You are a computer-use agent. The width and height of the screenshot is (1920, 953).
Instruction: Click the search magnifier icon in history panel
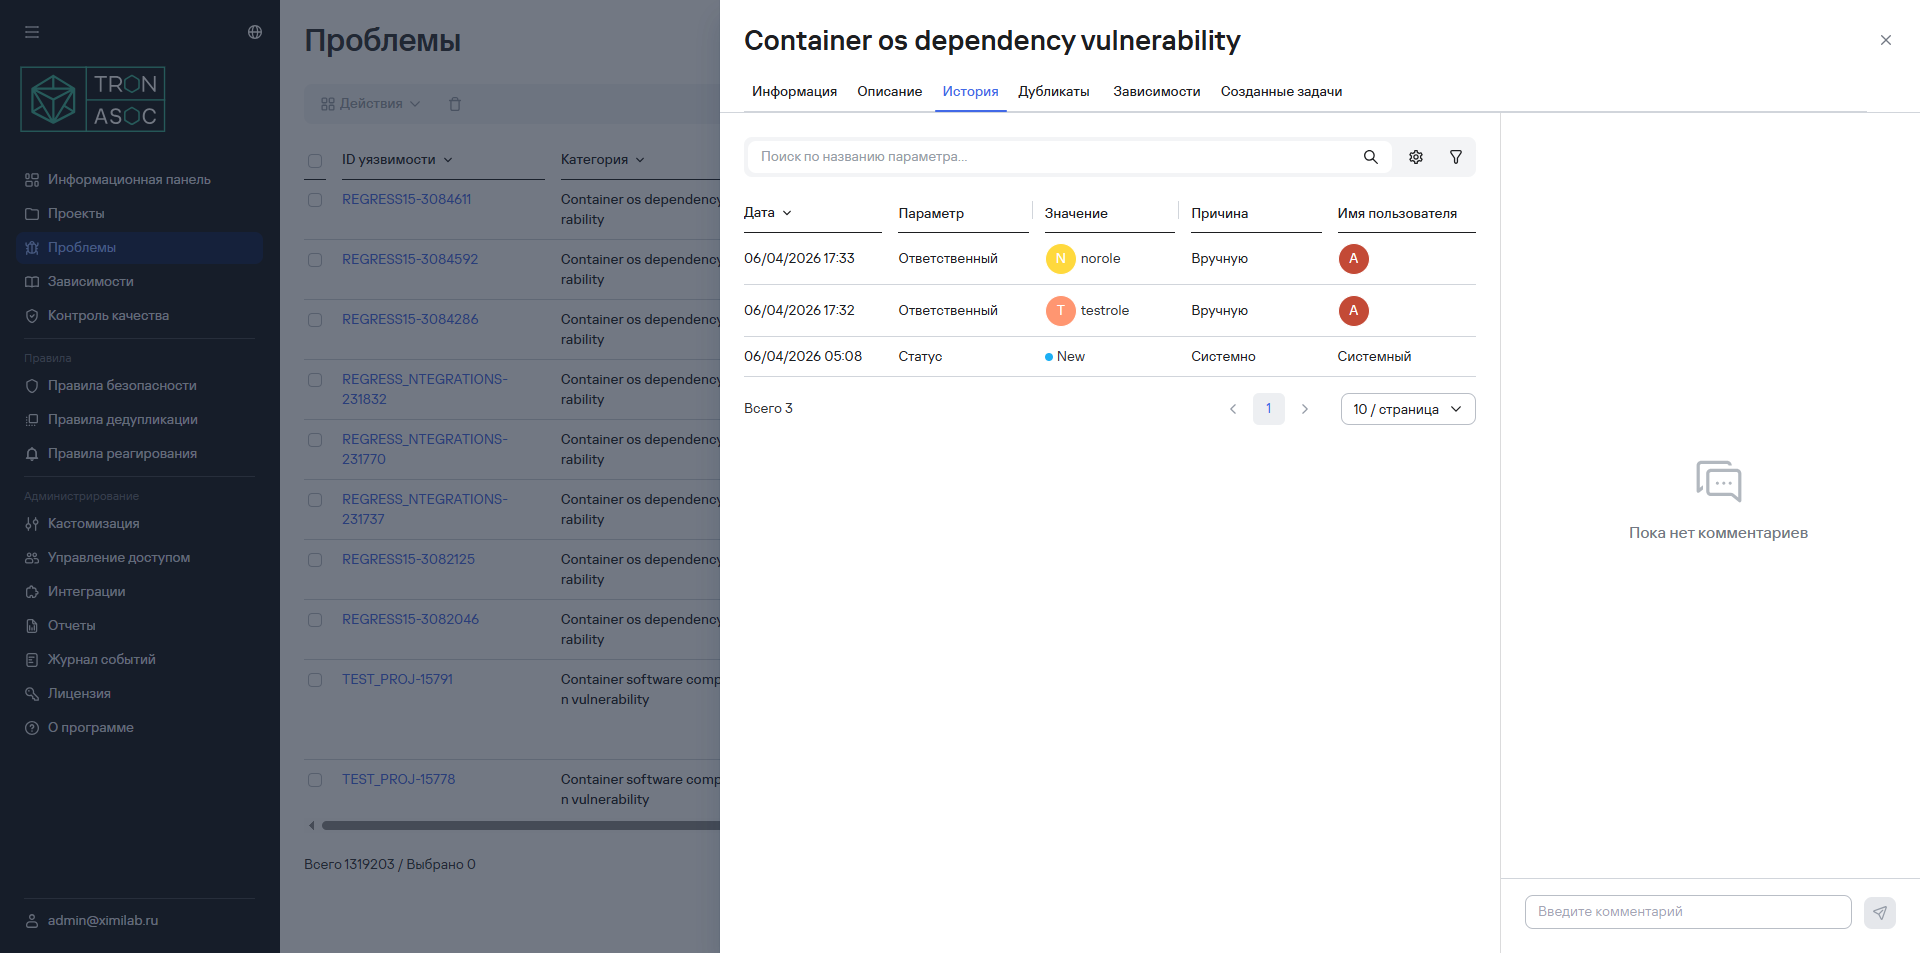tap(1370, 157)
